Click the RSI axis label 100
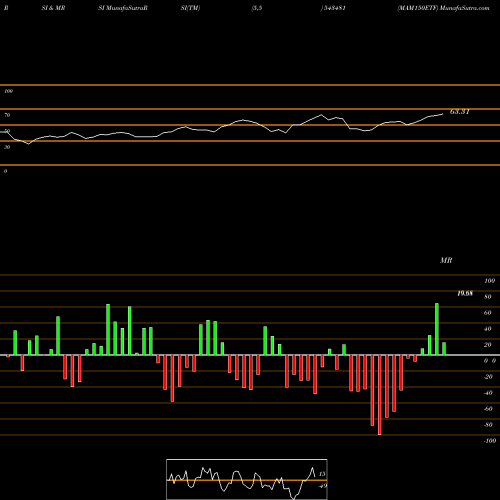The height and width of the screenshot is (500, 500). pyautogui.click(x=8, y=91)
